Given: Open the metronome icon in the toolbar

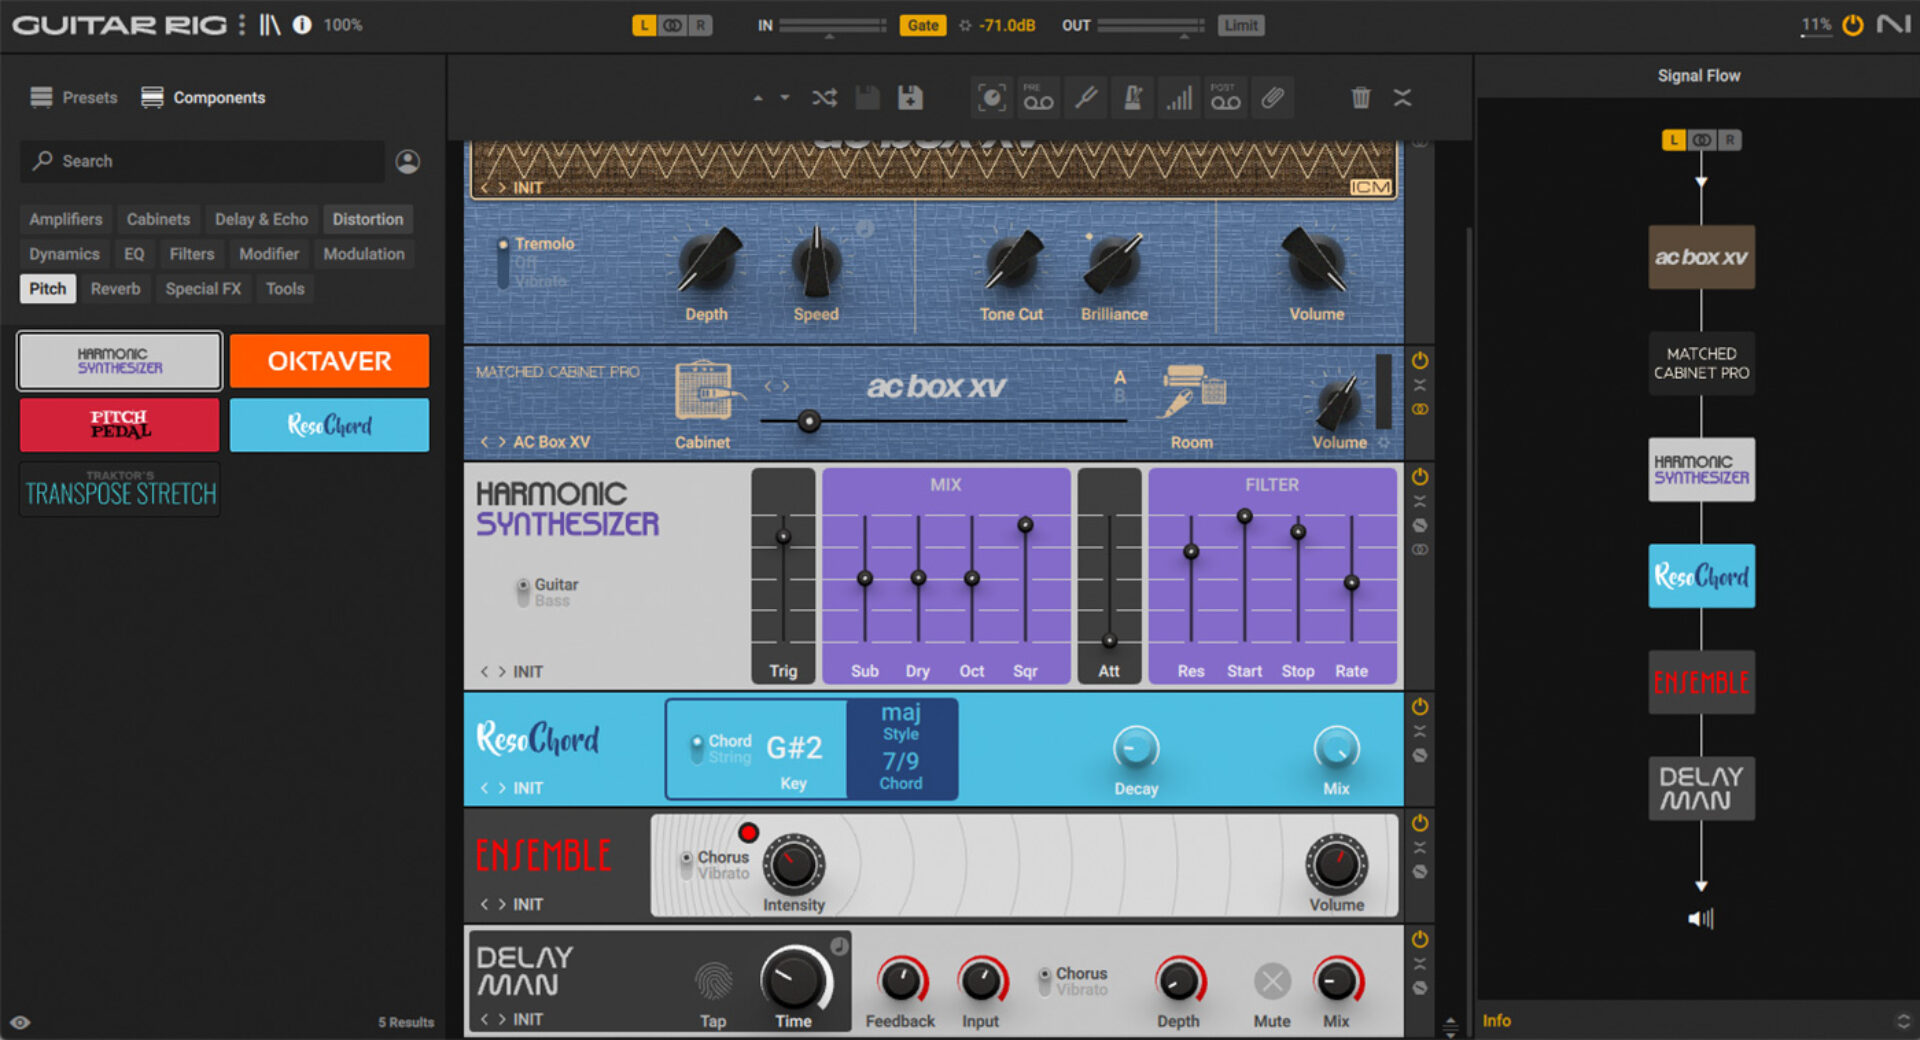Looking at the screenshot, I should click(x=1132, y=97).
